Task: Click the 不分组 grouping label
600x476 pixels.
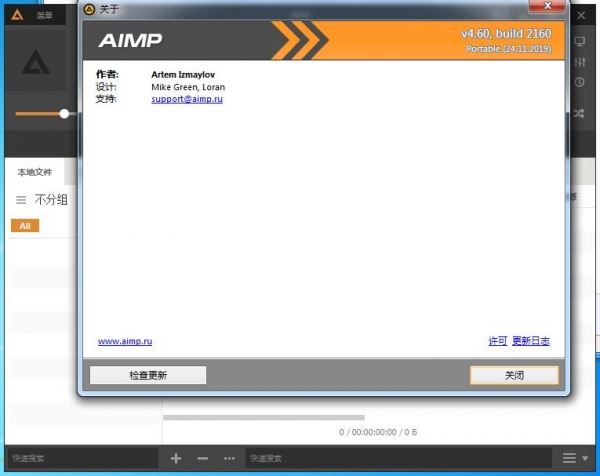Action: [x=51, y=200]
